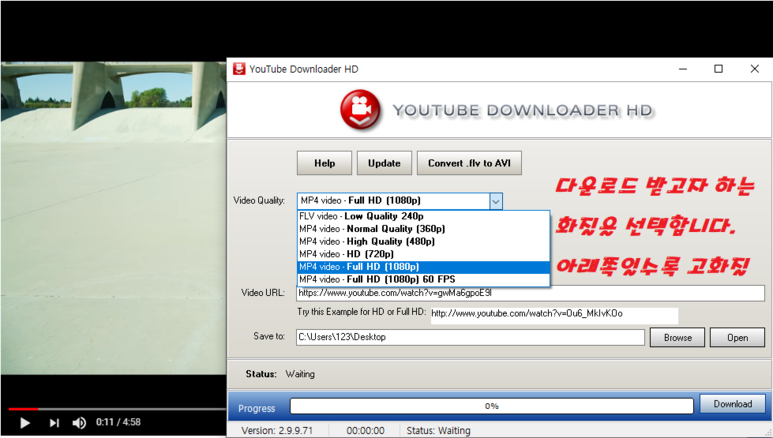773x438 pixels.
Task: Click the Update button
Action: pyautogui.click(x=384, y=163)
